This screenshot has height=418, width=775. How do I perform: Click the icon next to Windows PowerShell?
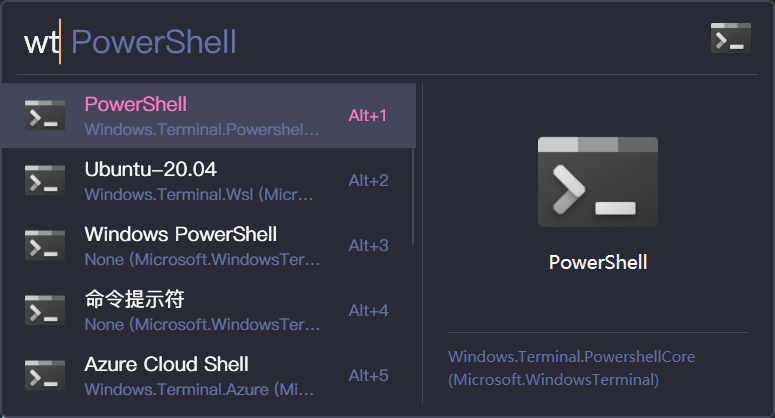point(45,245)
